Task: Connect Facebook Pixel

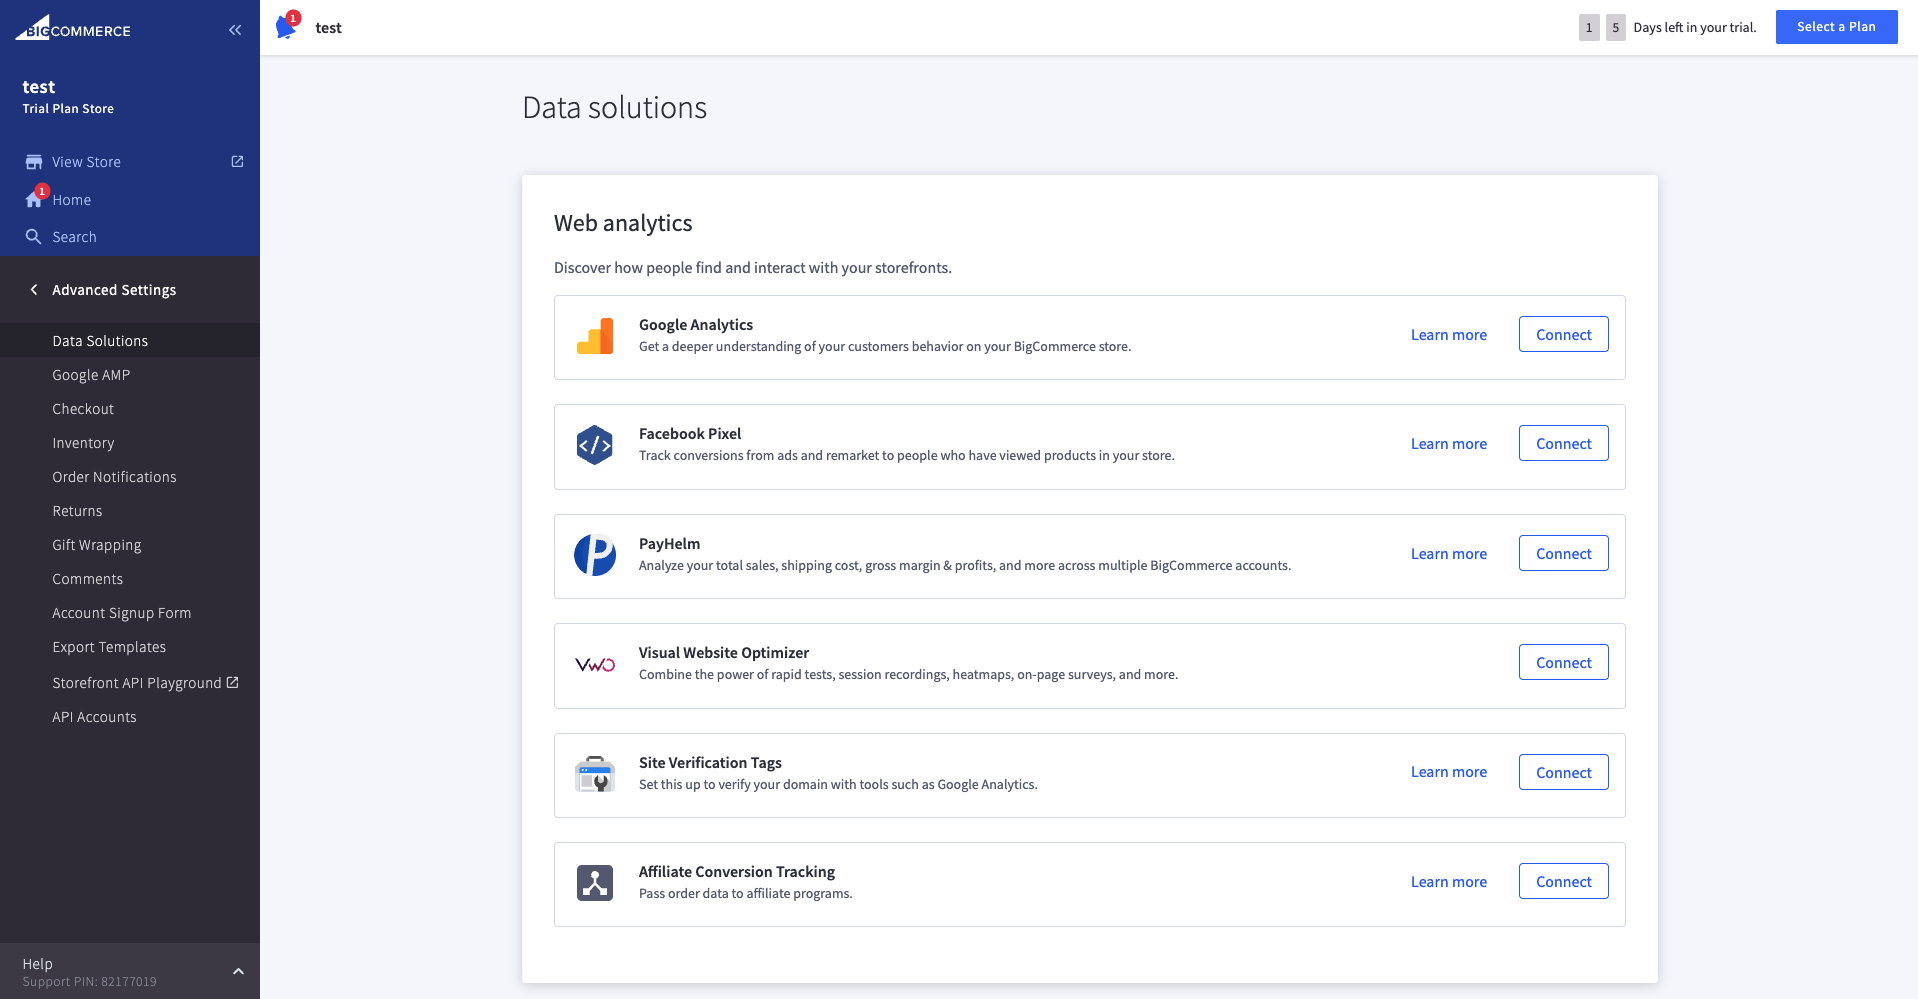Action: click(1563, 444)
